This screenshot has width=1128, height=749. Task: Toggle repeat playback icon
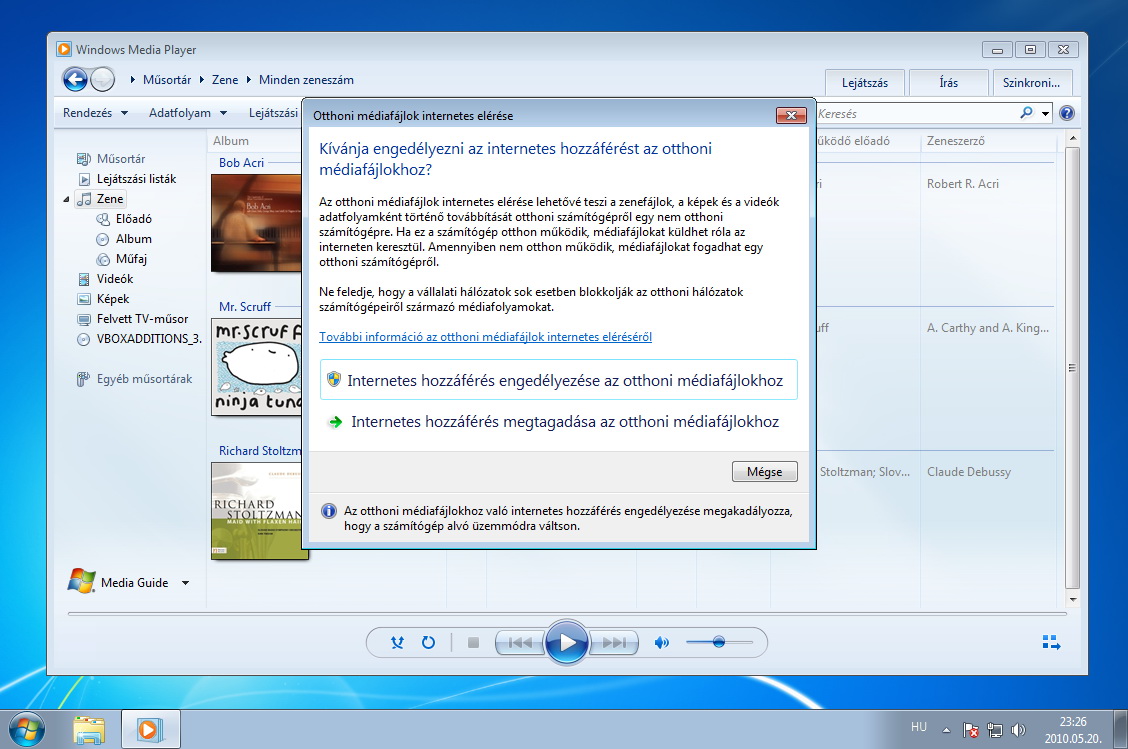[428, 643]
